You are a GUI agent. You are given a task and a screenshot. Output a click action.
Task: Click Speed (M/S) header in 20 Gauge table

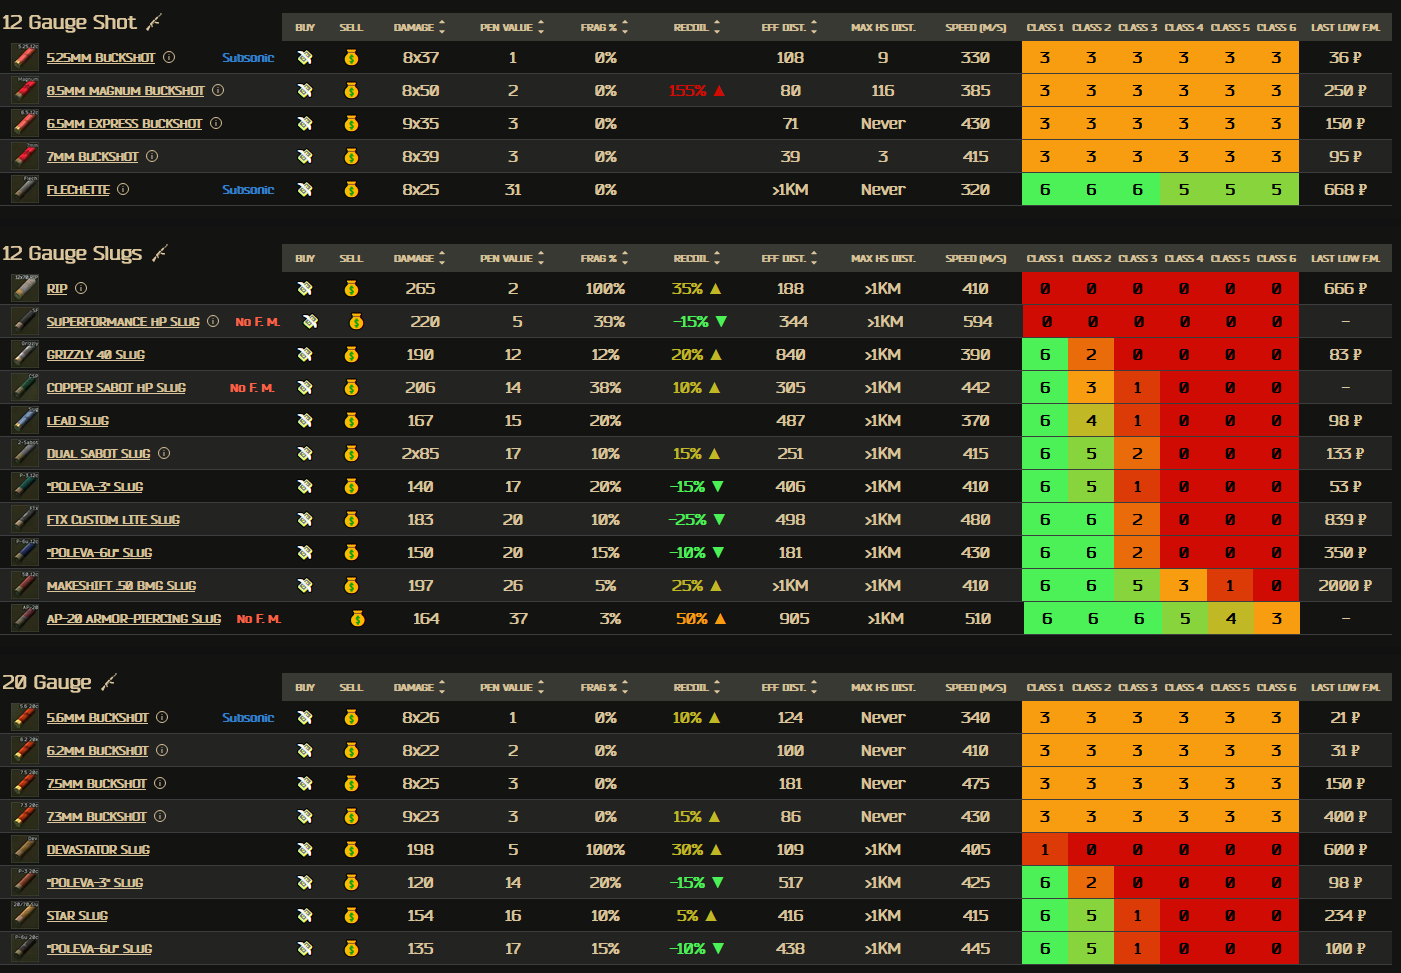[x=975, y=688]
